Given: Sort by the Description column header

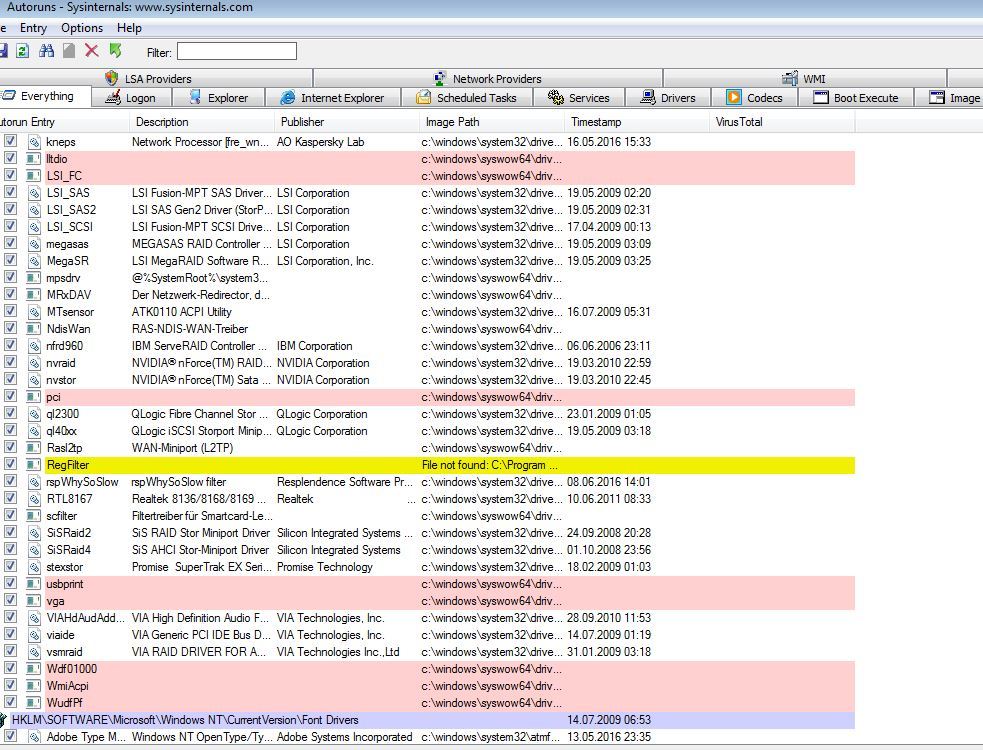Looking at the screenshot, I should tap(201, 122).
